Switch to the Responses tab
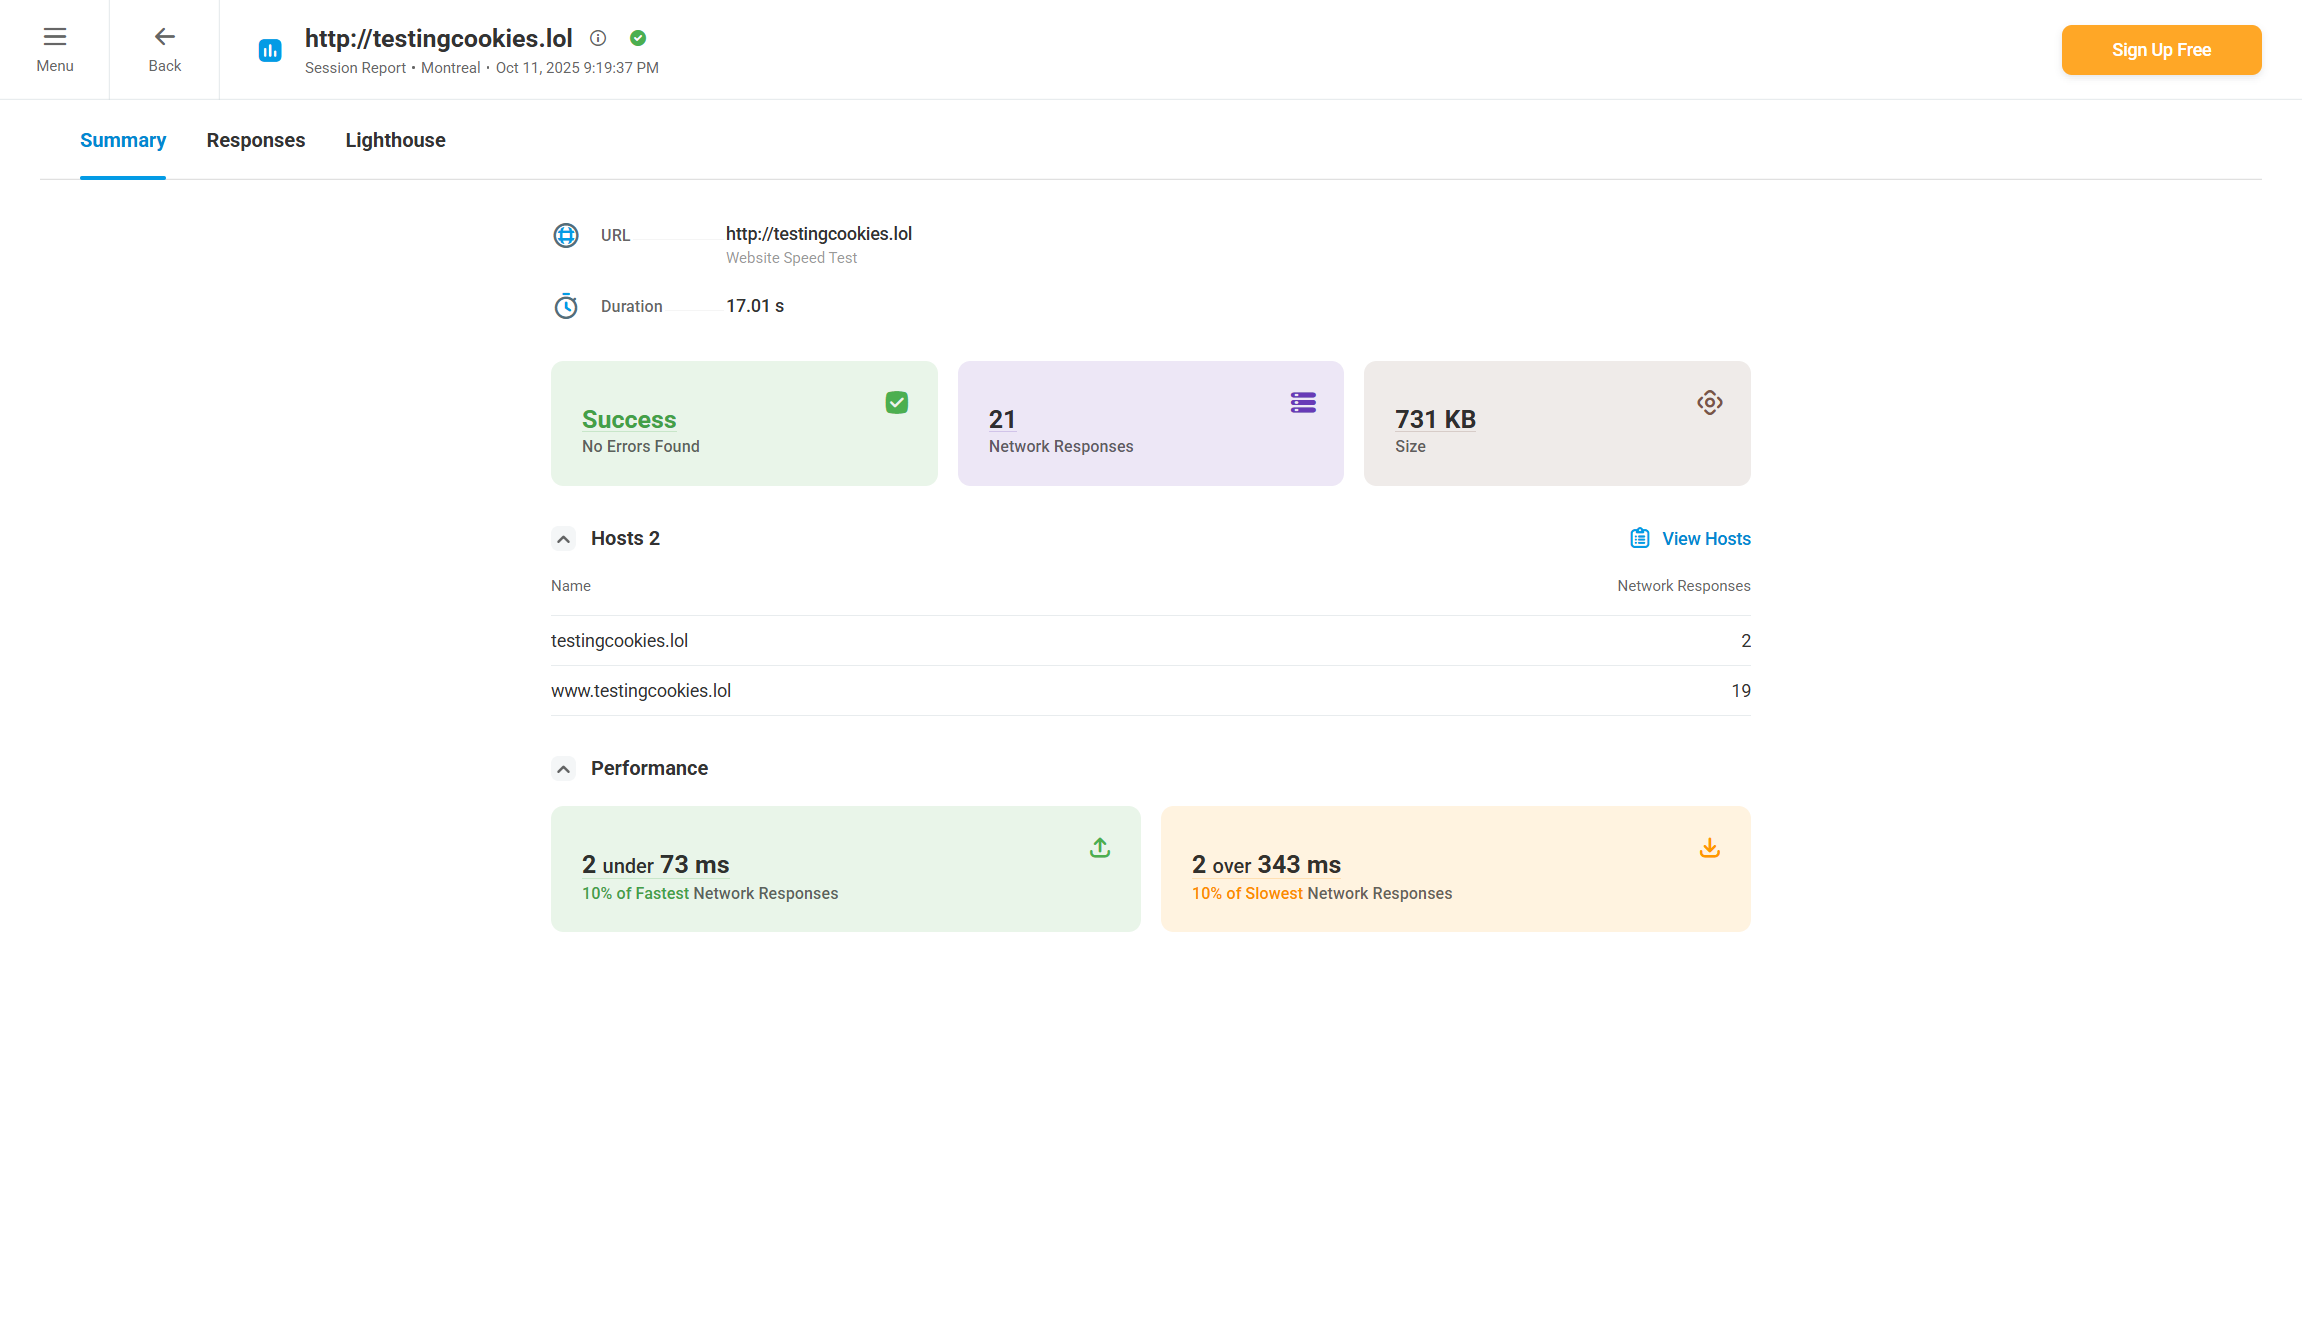2302x1330 pixels. (x=256, y=140)
